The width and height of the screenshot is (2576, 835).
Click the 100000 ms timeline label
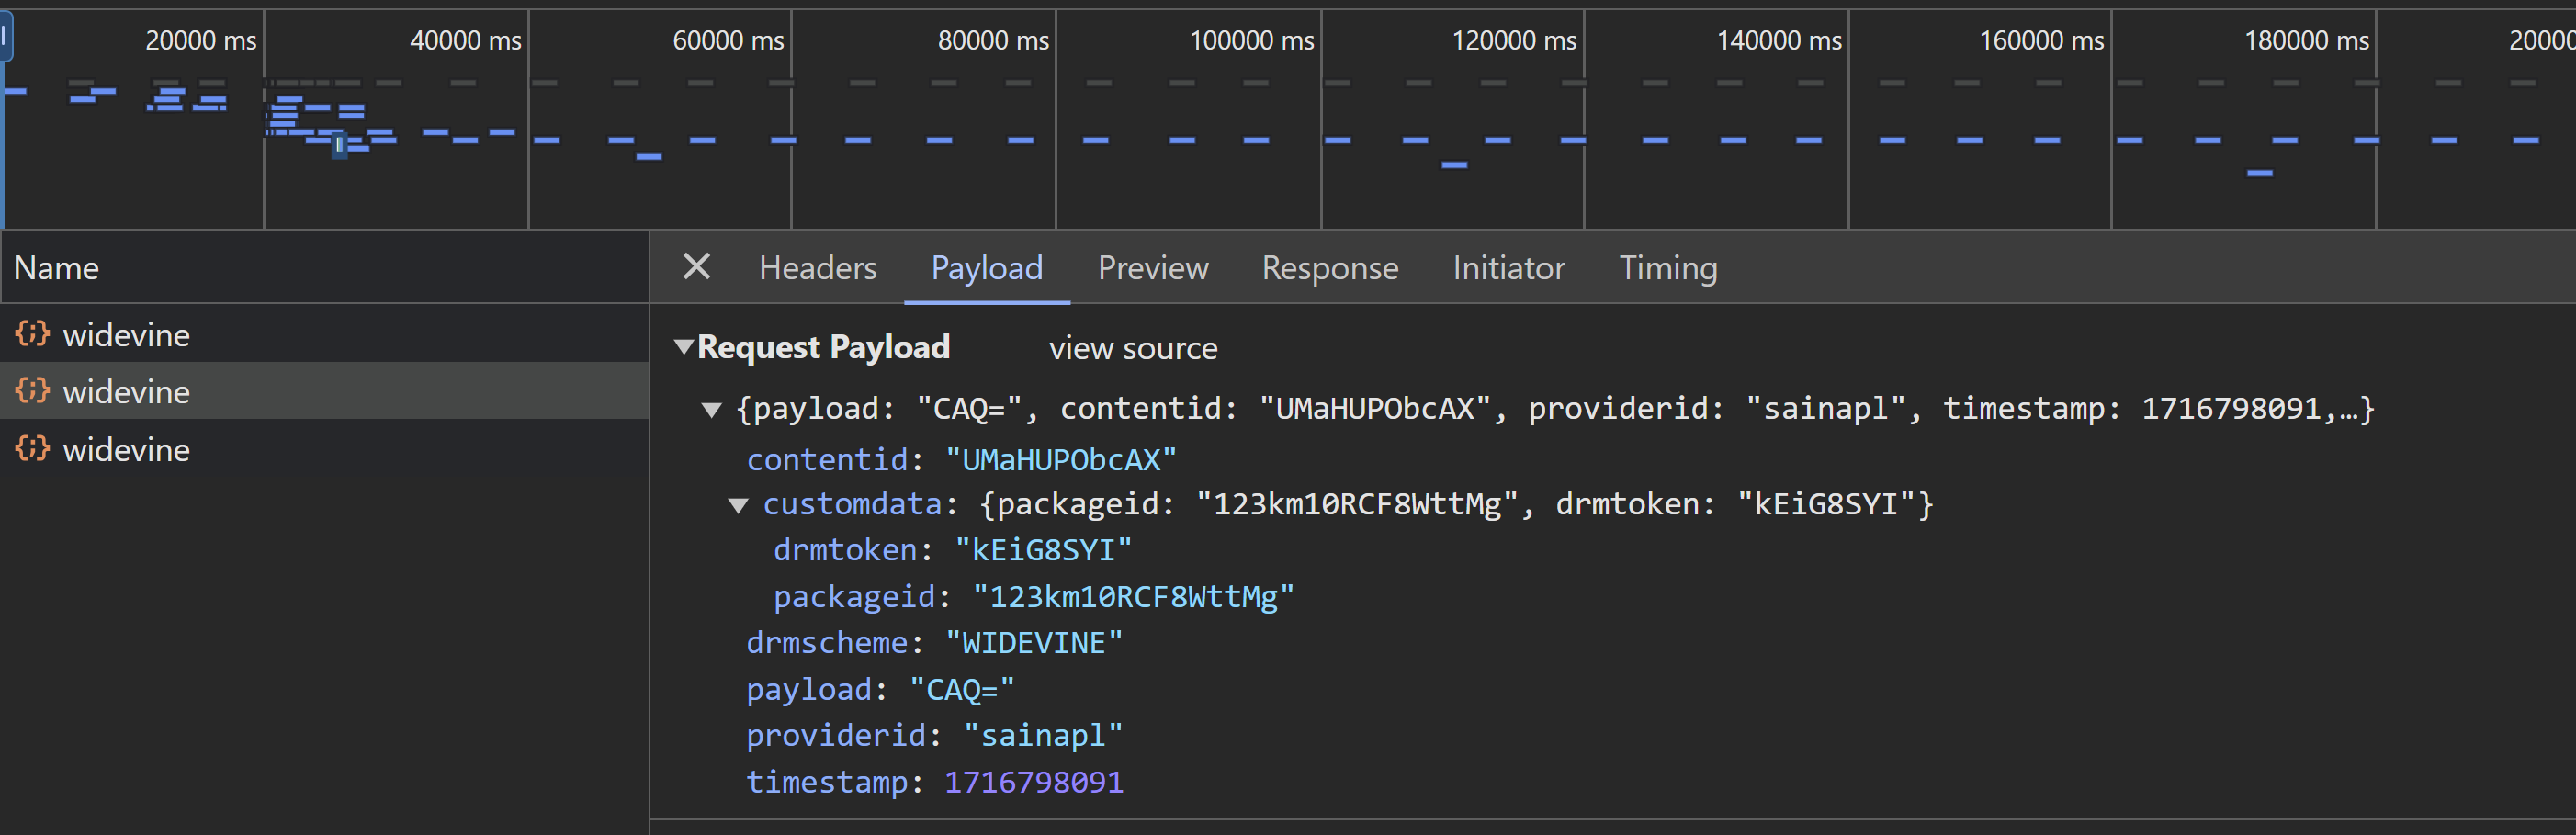(x=1251, y=41)
